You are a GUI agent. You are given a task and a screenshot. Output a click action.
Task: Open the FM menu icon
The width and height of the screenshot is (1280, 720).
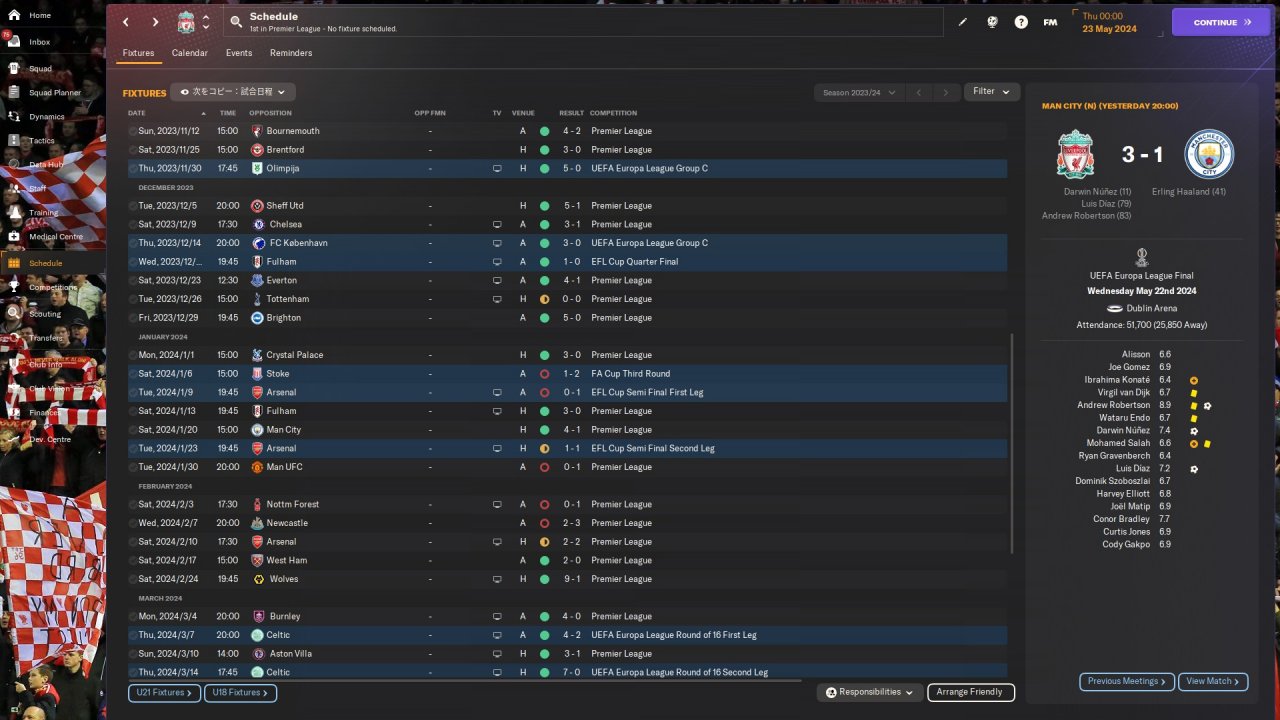point(1050,22)
